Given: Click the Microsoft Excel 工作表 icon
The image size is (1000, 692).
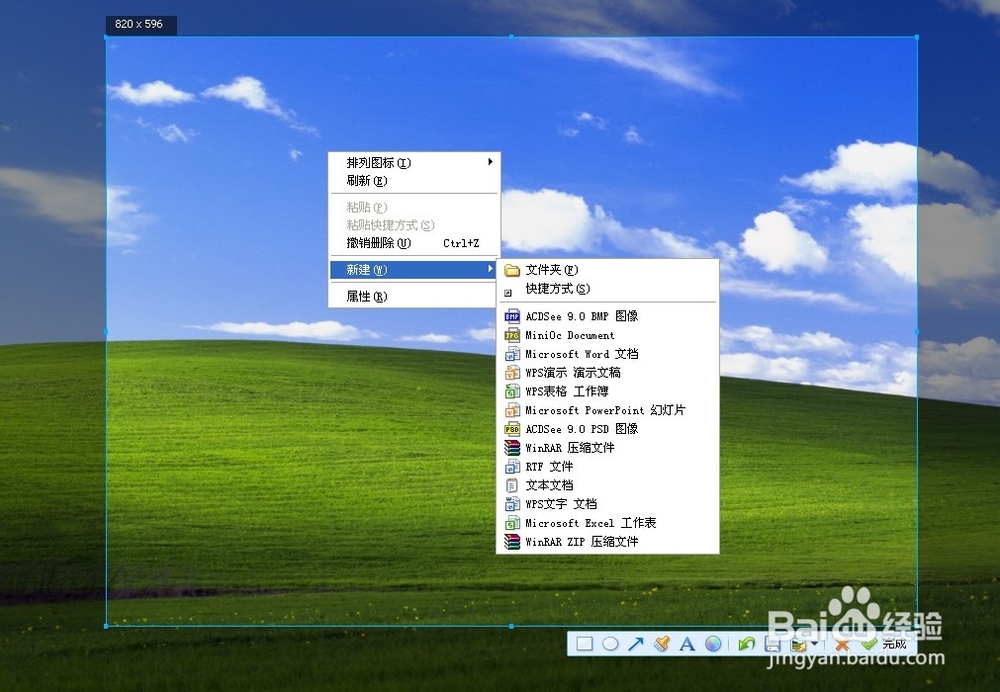Looking at the screenshot, I should [512, 523].
